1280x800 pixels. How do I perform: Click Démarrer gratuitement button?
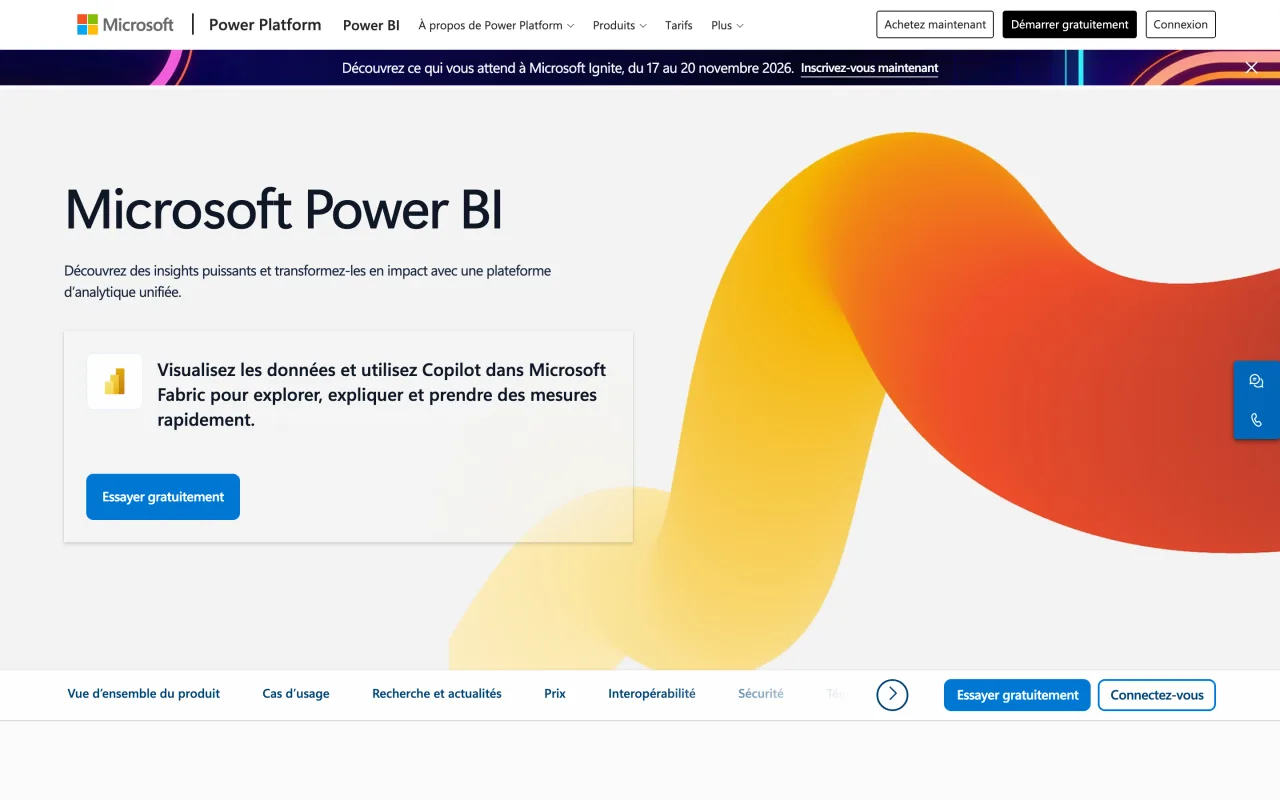tap(1069, 25)
